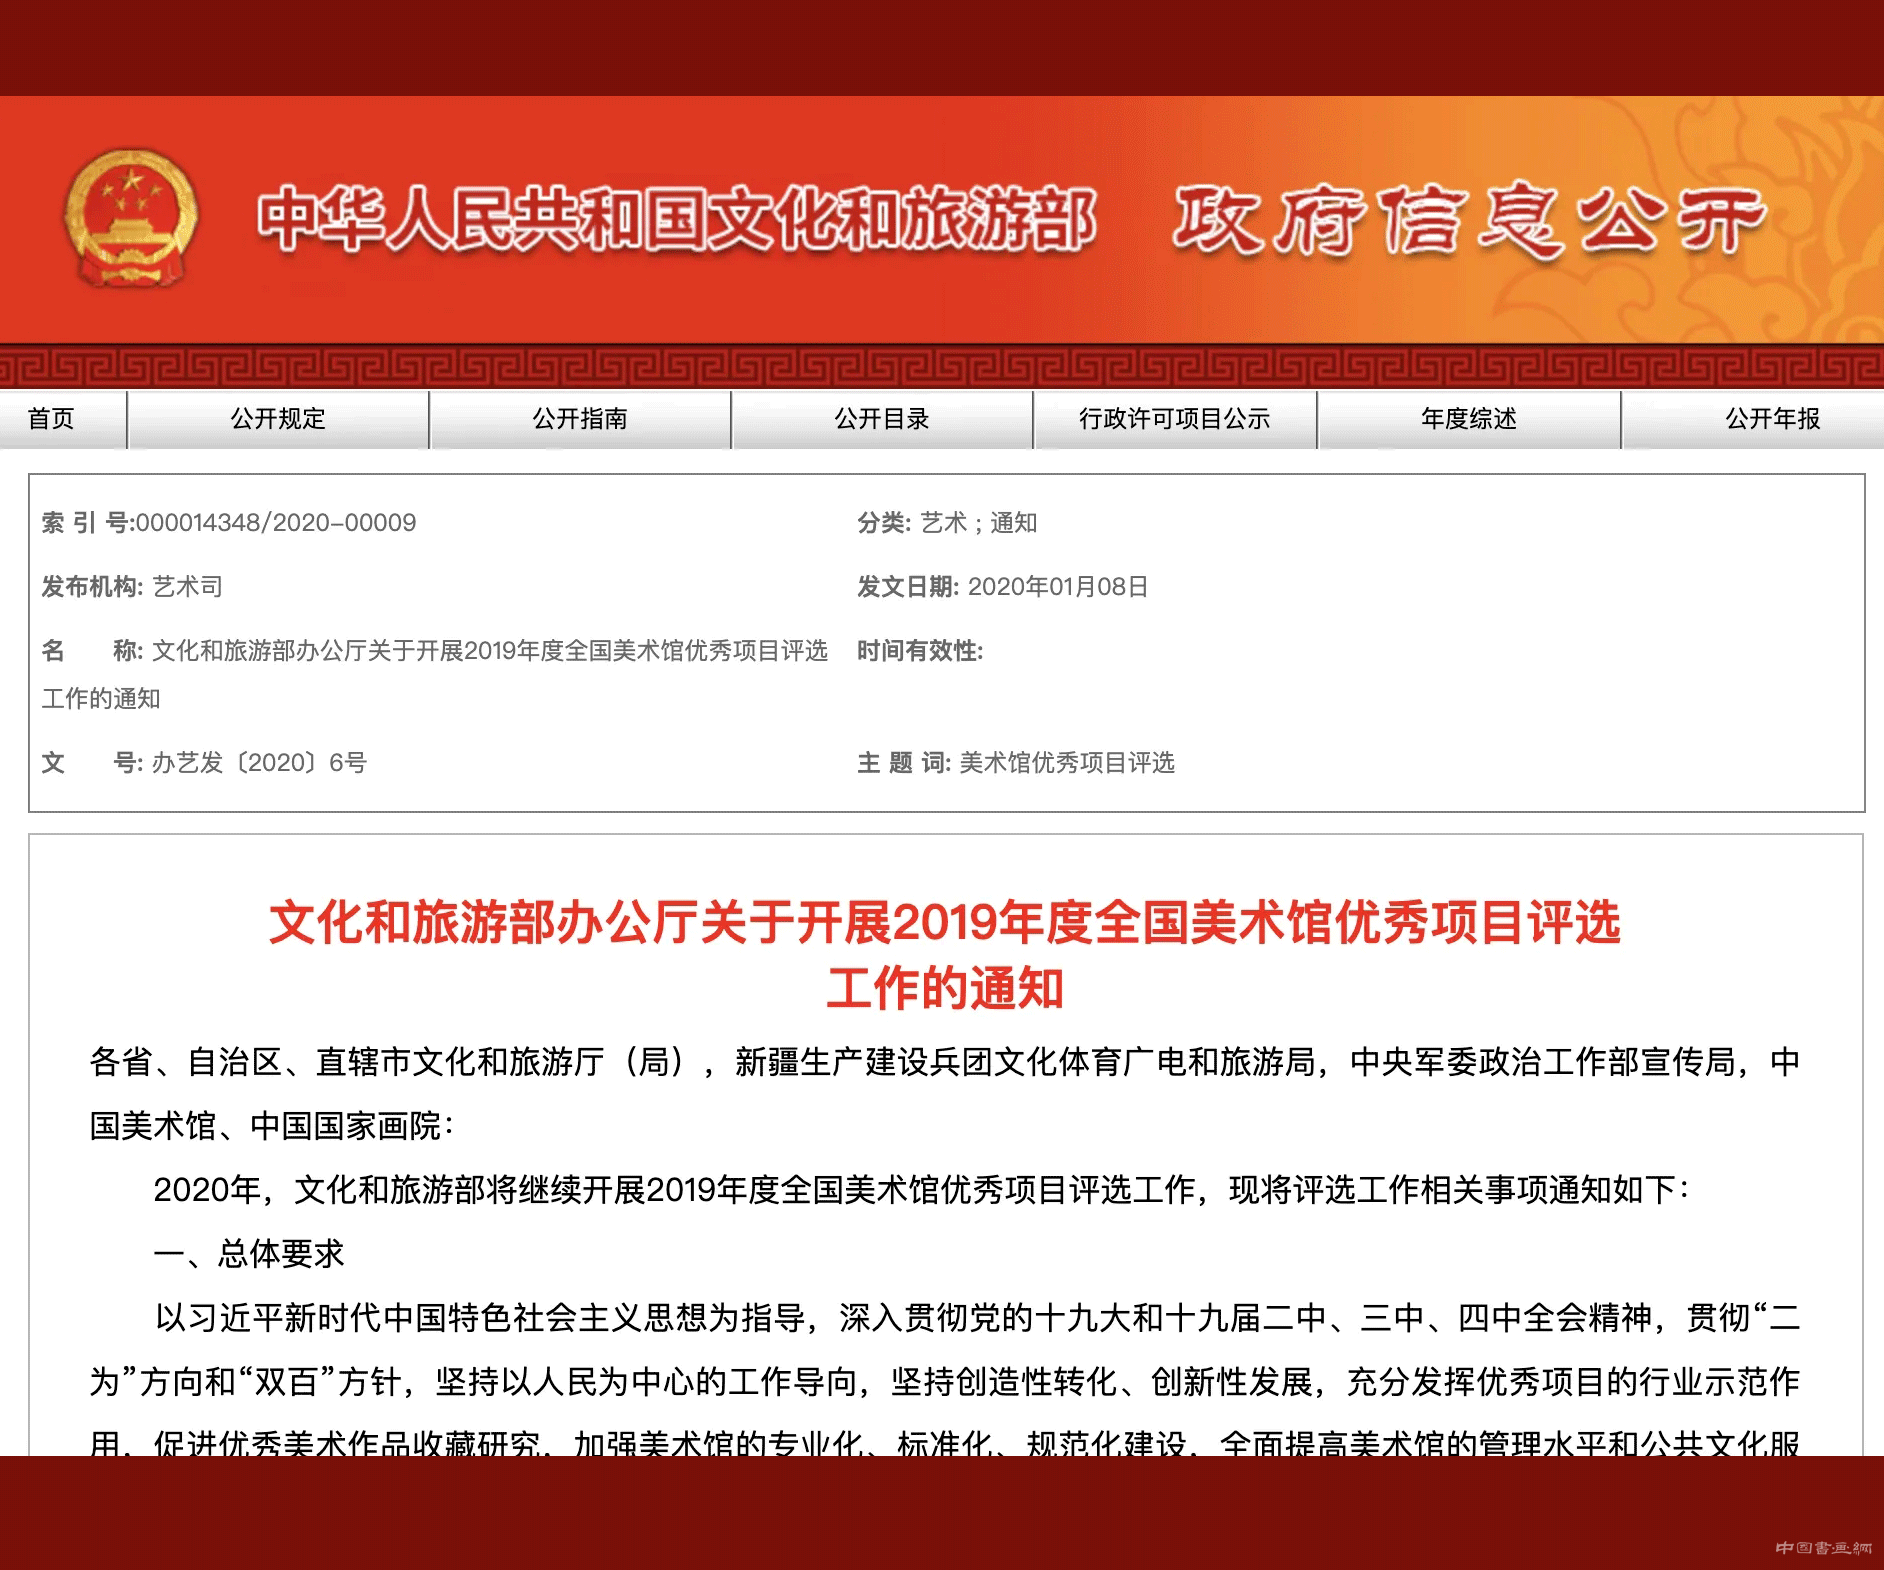This screenshot has height=1570, width=1884.
Task: Click the 名称 field document title text
Action: click(x=435, y=675)
